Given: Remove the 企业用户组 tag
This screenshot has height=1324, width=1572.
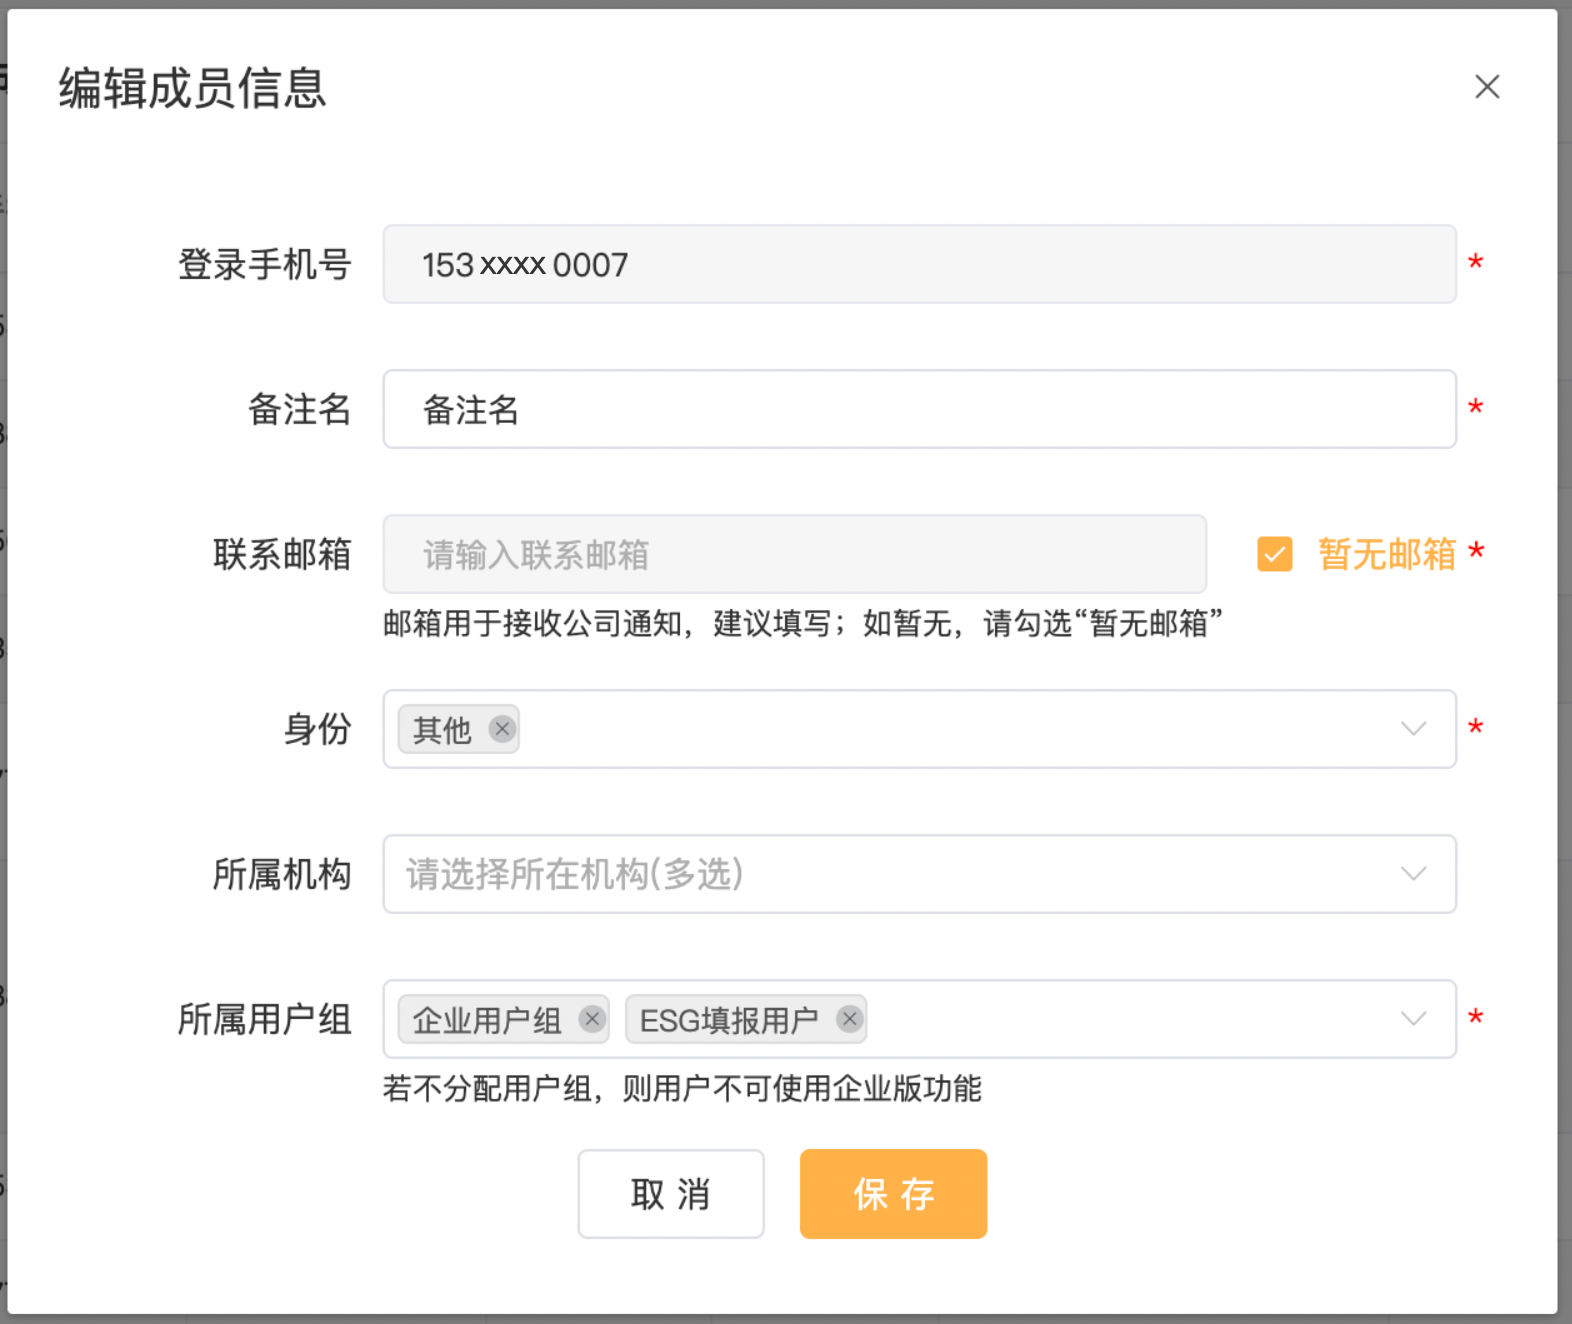Looking at the screenshot, I should point(592,1019).
